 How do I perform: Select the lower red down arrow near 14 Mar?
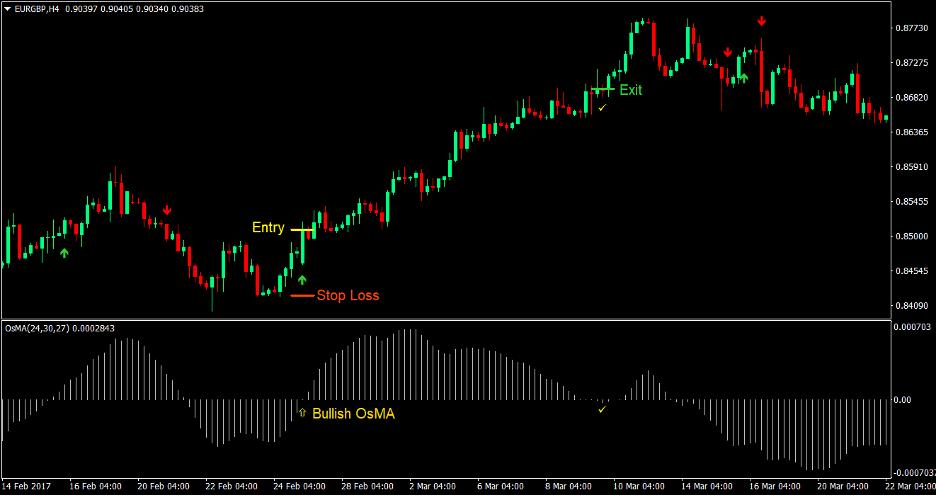(728, 53)
